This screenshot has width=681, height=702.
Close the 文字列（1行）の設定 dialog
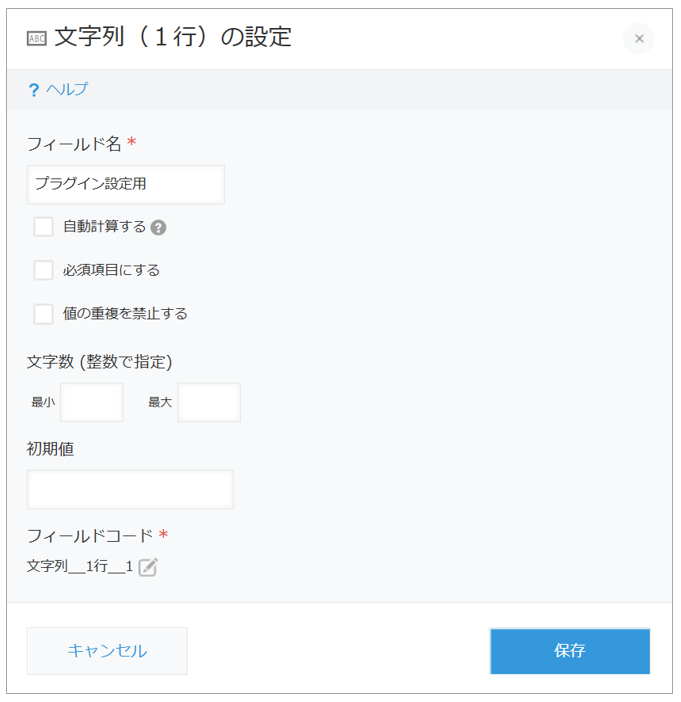coord(638,39)
